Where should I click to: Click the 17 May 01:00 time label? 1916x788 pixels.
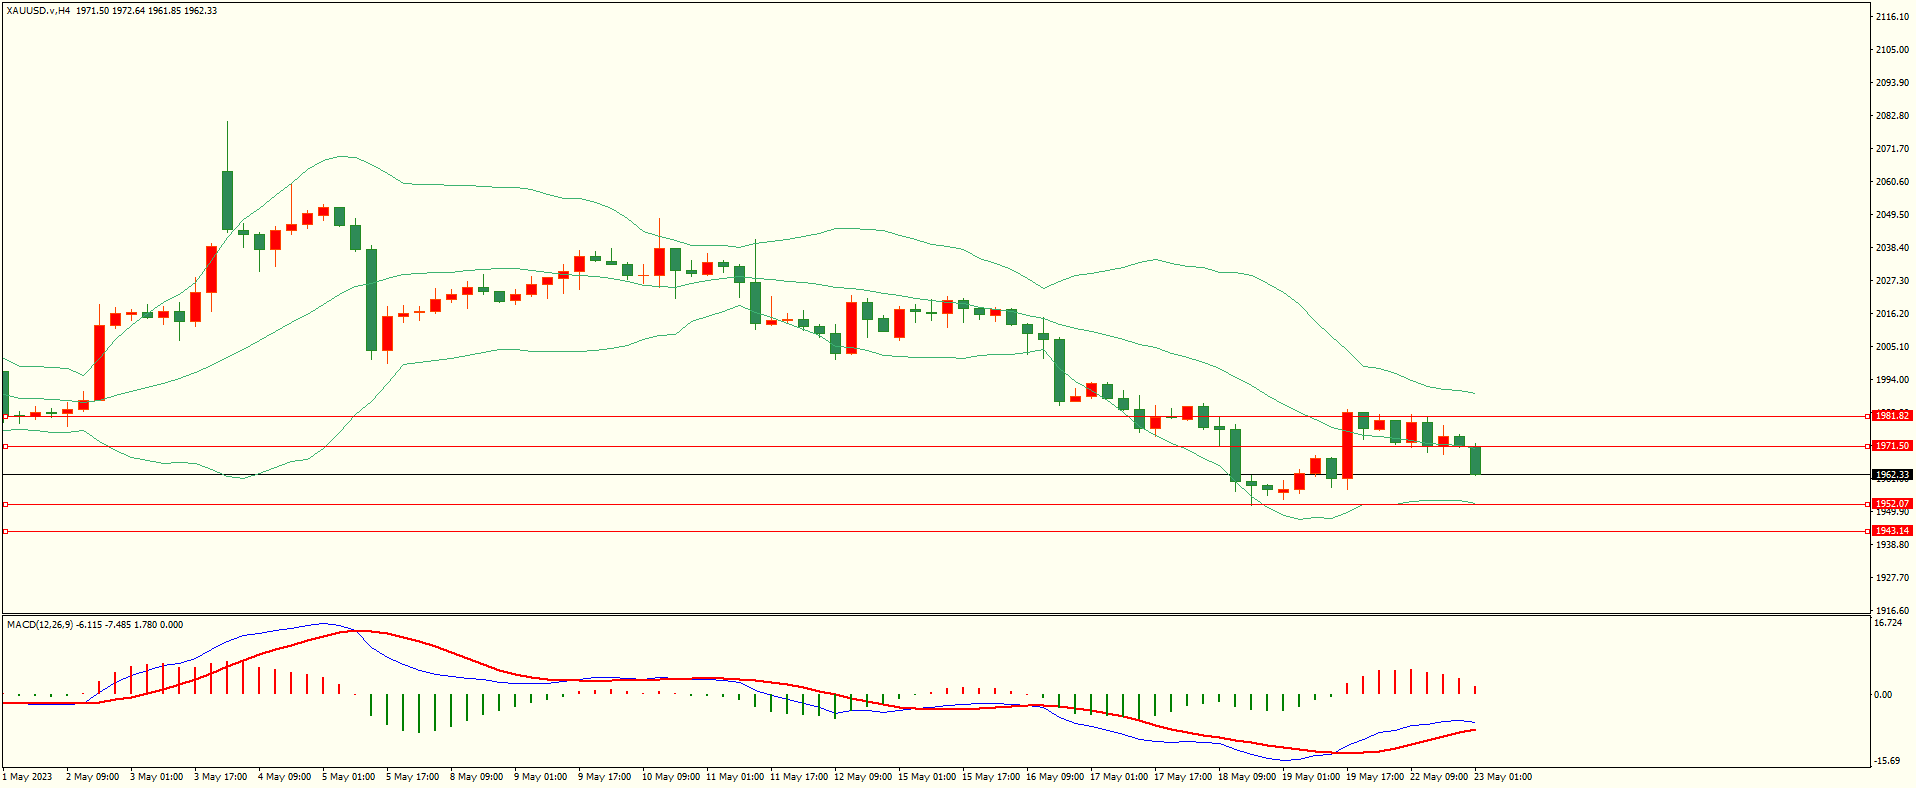(1119, 777)
